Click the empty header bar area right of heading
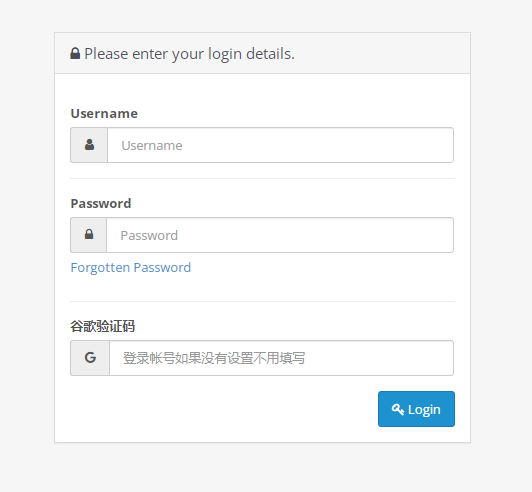This screenshot has width=532, height=492. click(382, 53)
